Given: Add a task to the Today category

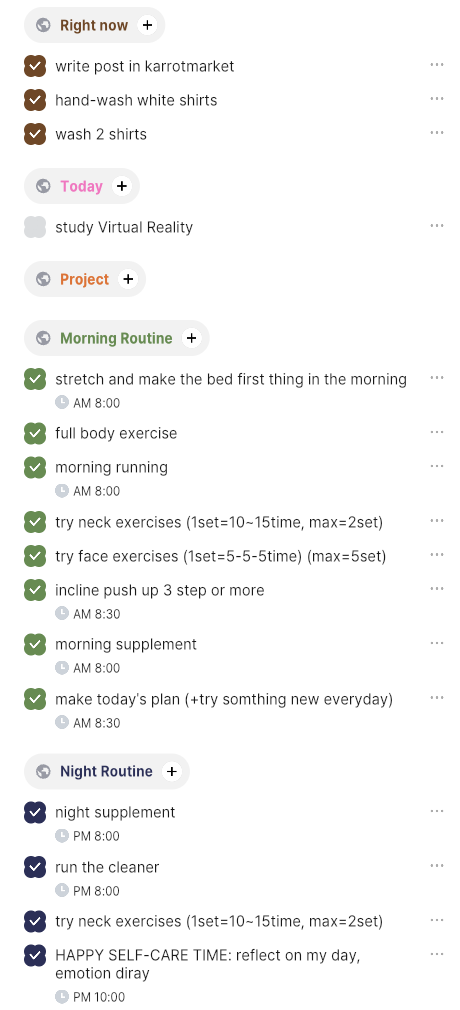Looking at the screenshot, I should tap(122, 186).
